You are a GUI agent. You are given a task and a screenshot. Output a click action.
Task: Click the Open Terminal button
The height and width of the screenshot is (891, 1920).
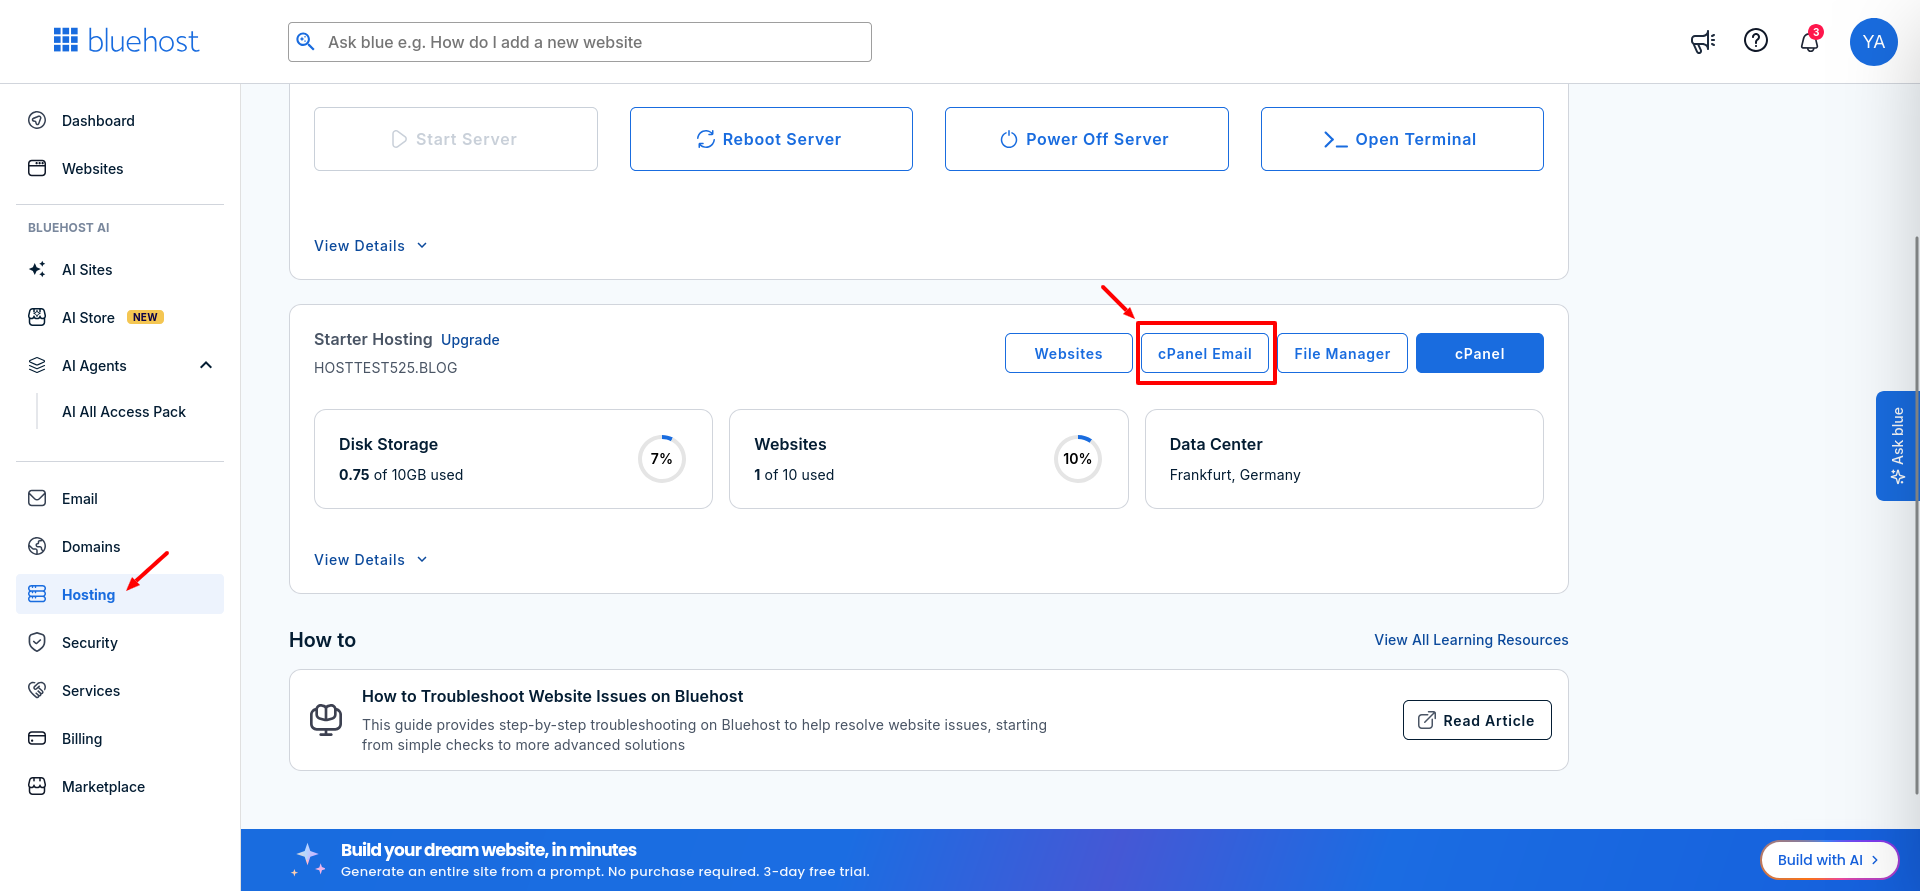point(1402,139)
